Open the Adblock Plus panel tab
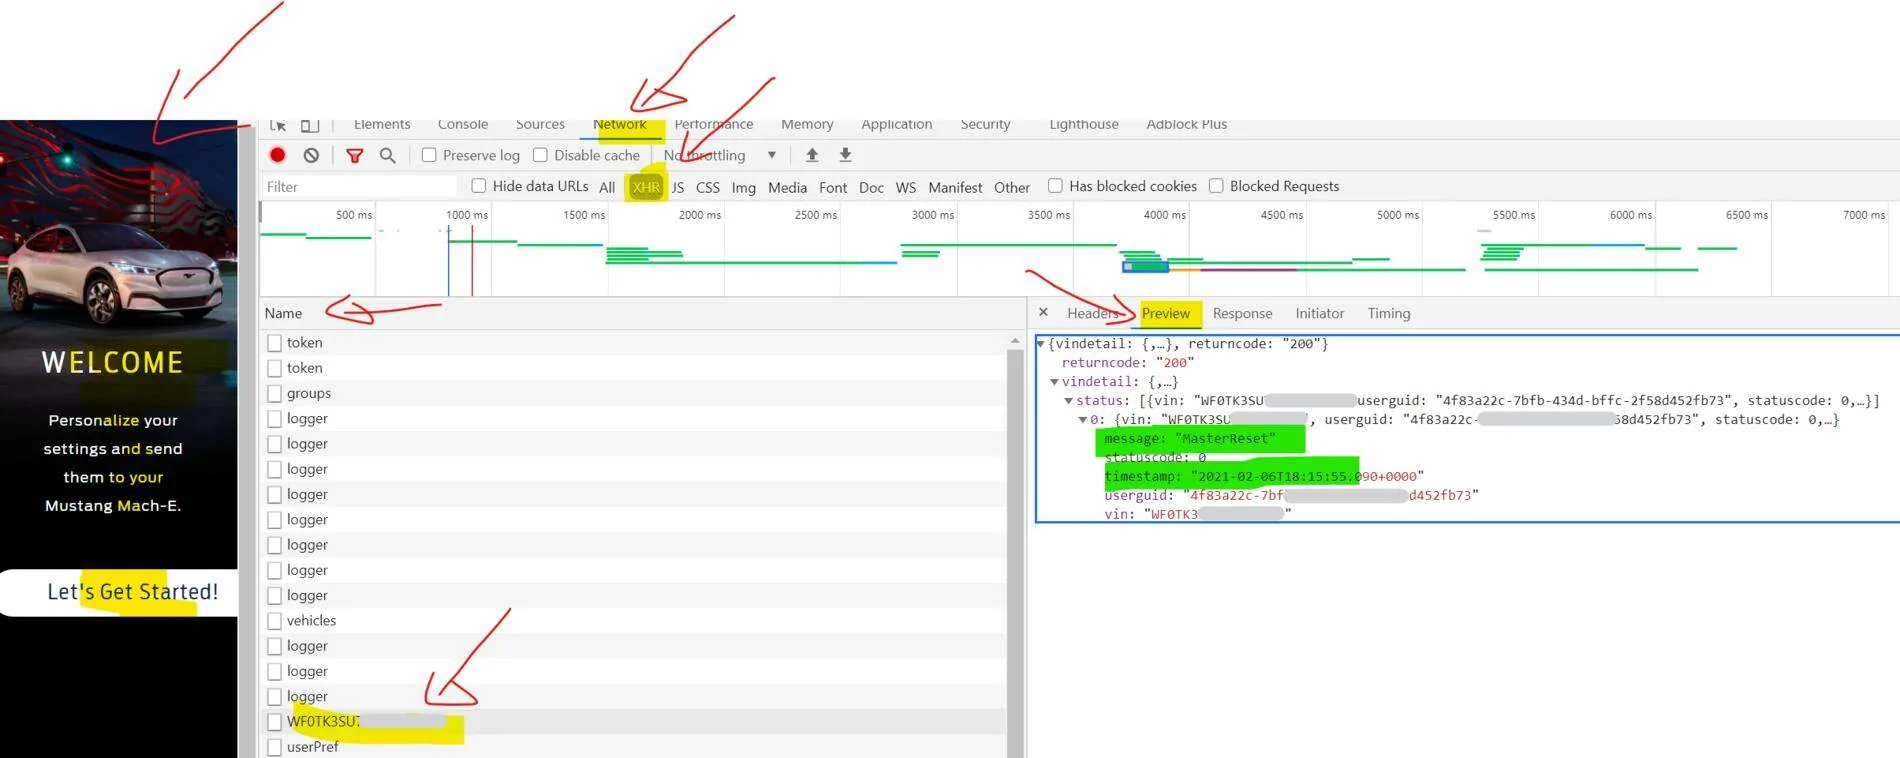The height and width of the screenshot is (758, 1900). [x=1187, y=125]
